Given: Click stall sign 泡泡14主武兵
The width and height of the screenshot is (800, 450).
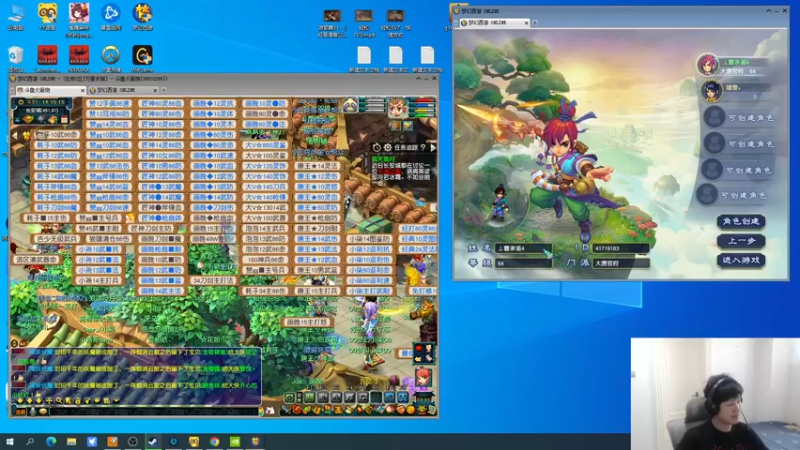Looking at the screenshot, I should 265,229.
